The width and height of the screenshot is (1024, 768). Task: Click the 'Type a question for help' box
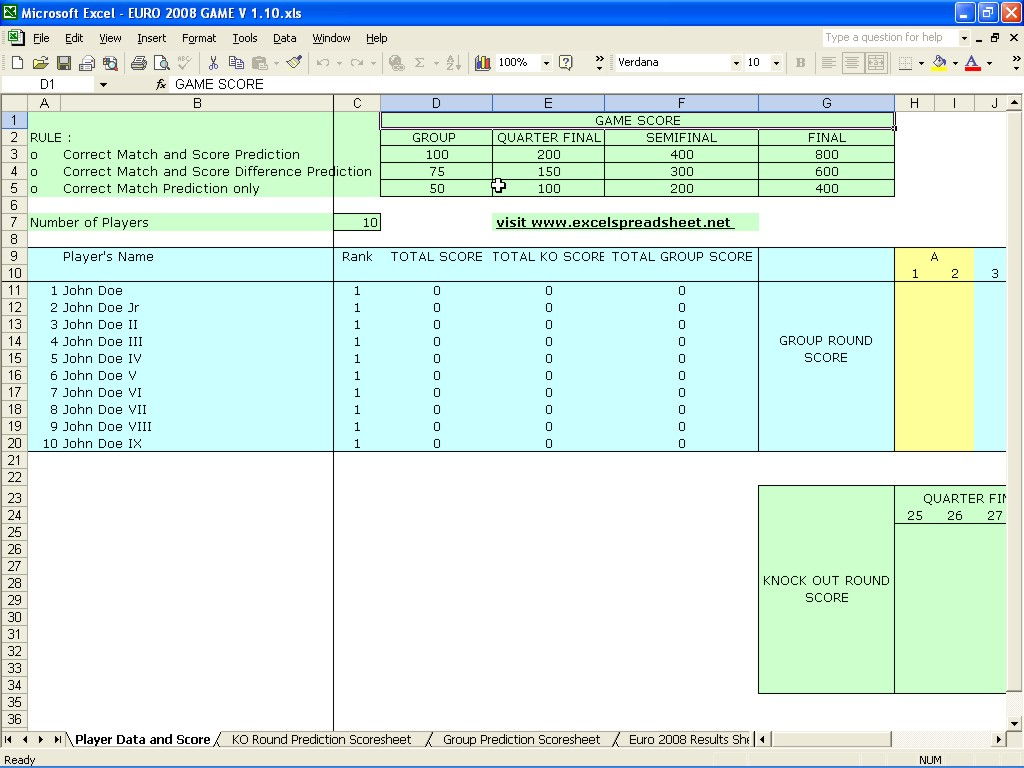pyautogui.click(x=890, y=38)
